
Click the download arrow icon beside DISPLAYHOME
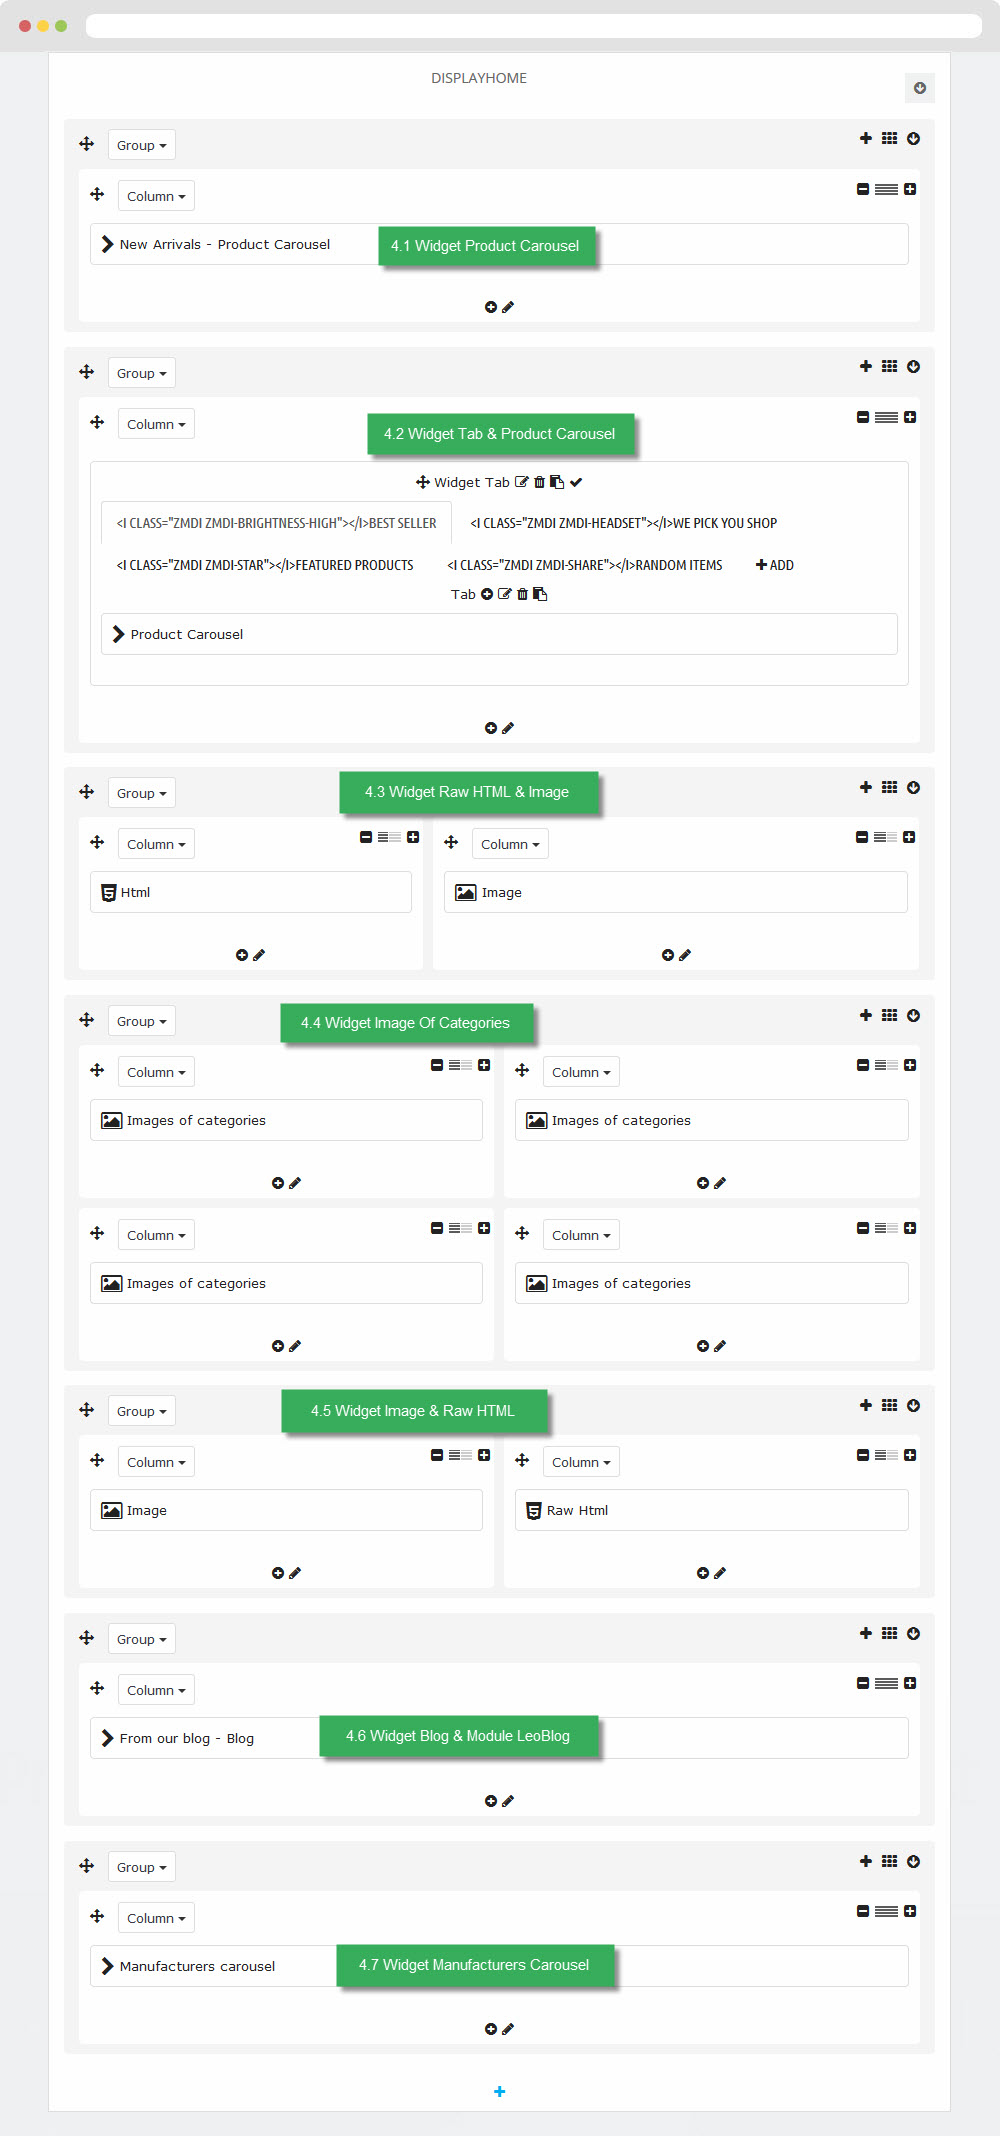[x=920, y=88]
